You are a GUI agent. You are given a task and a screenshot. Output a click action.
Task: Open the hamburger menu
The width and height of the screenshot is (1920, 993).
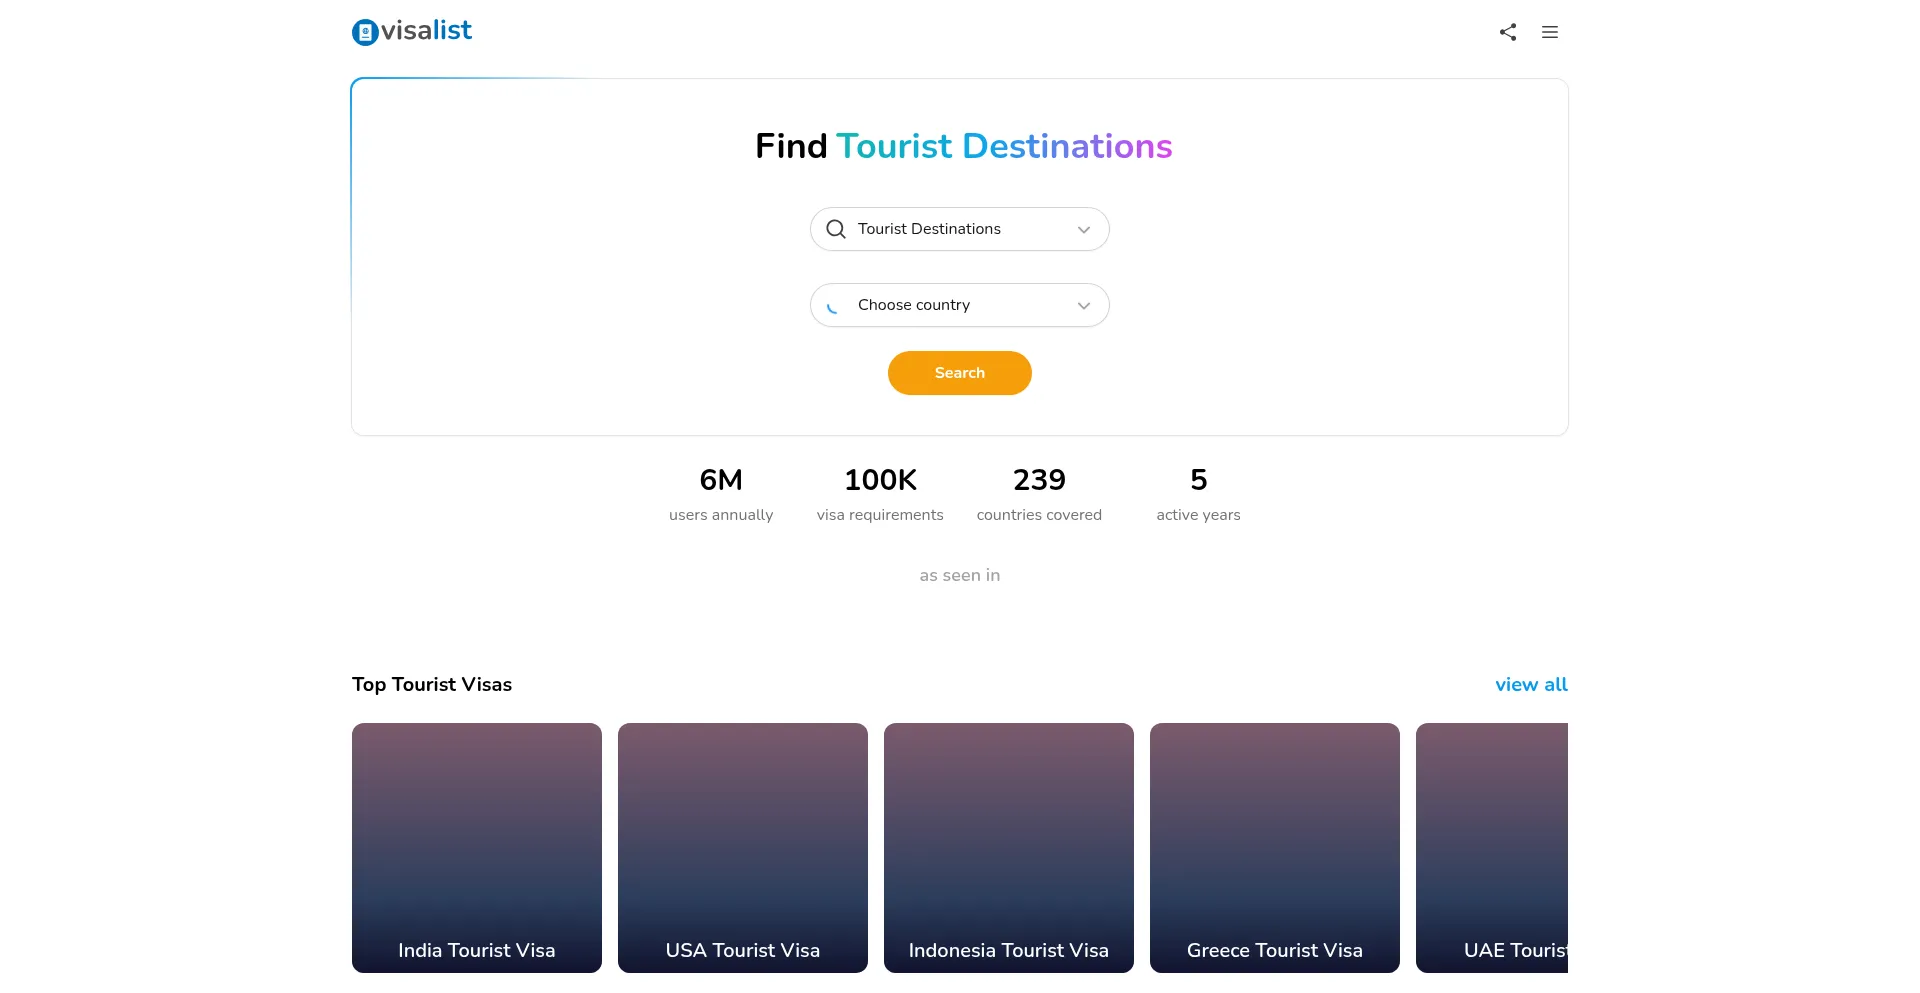pos(1550,32)
